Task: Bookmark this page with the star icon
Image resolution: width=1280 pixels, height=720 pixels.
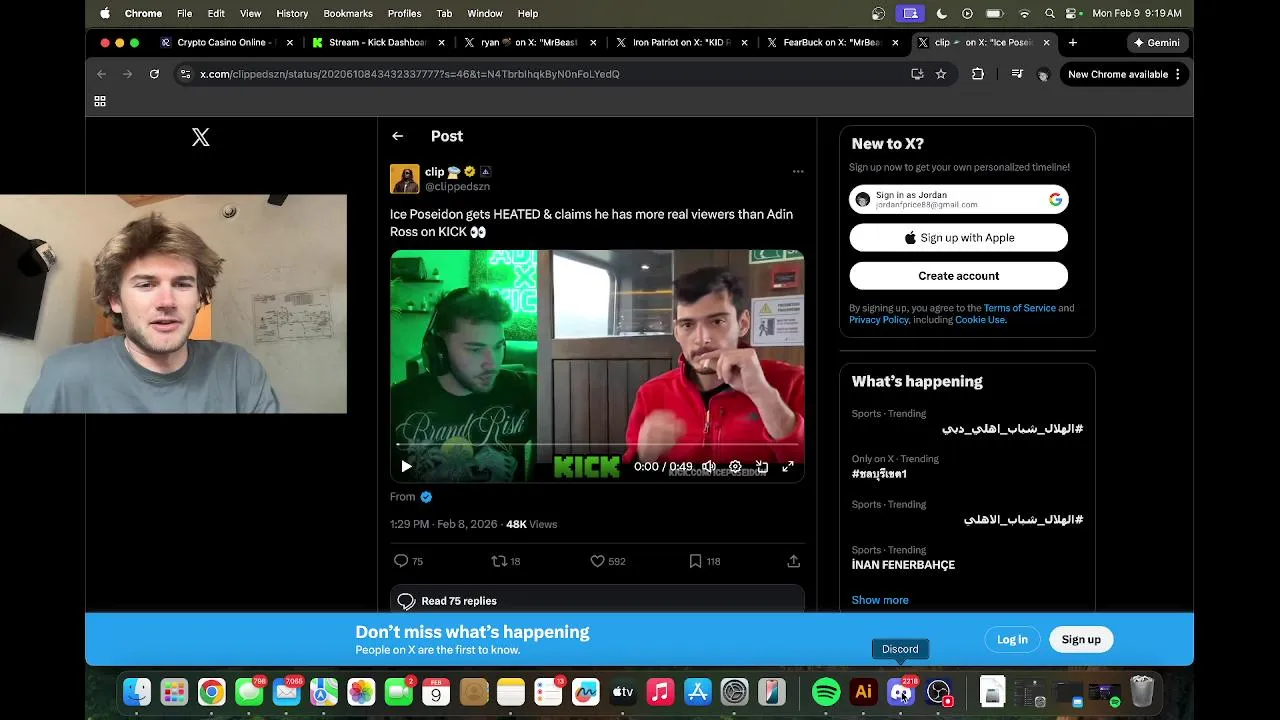Action: [x=941, y=74]
